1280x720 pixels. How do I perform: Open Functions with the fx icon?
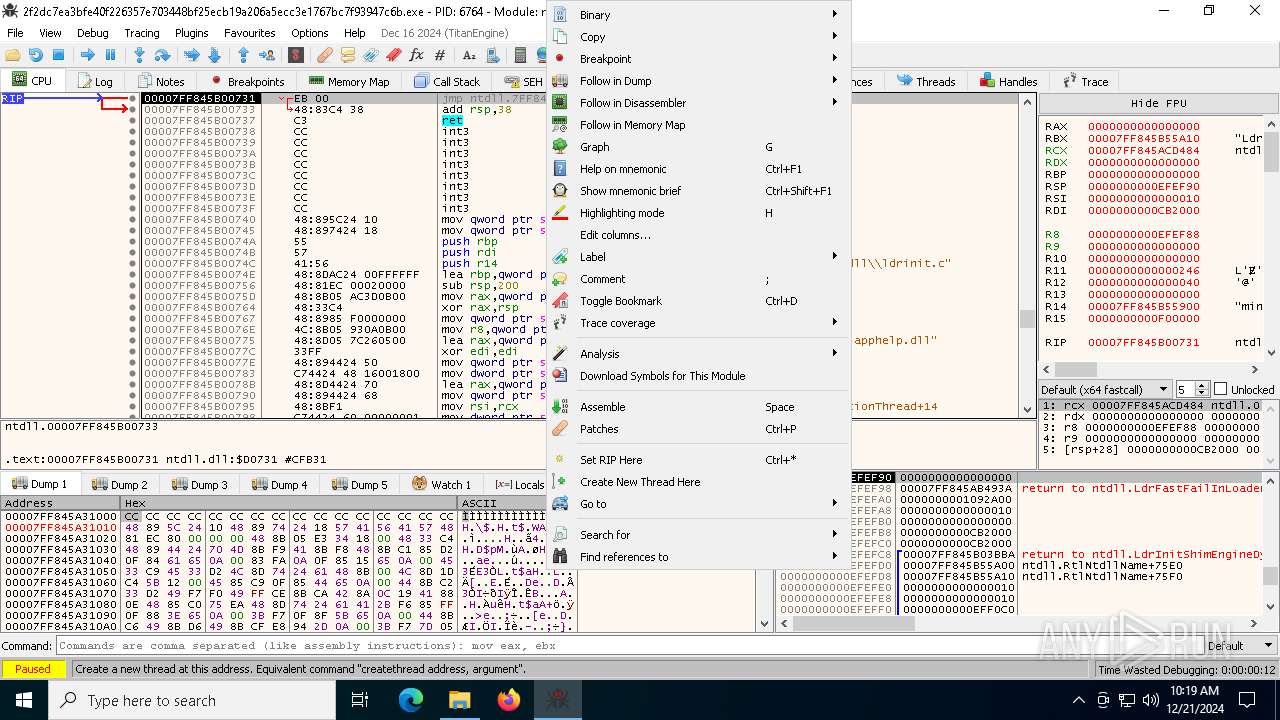tap(416, 55)
